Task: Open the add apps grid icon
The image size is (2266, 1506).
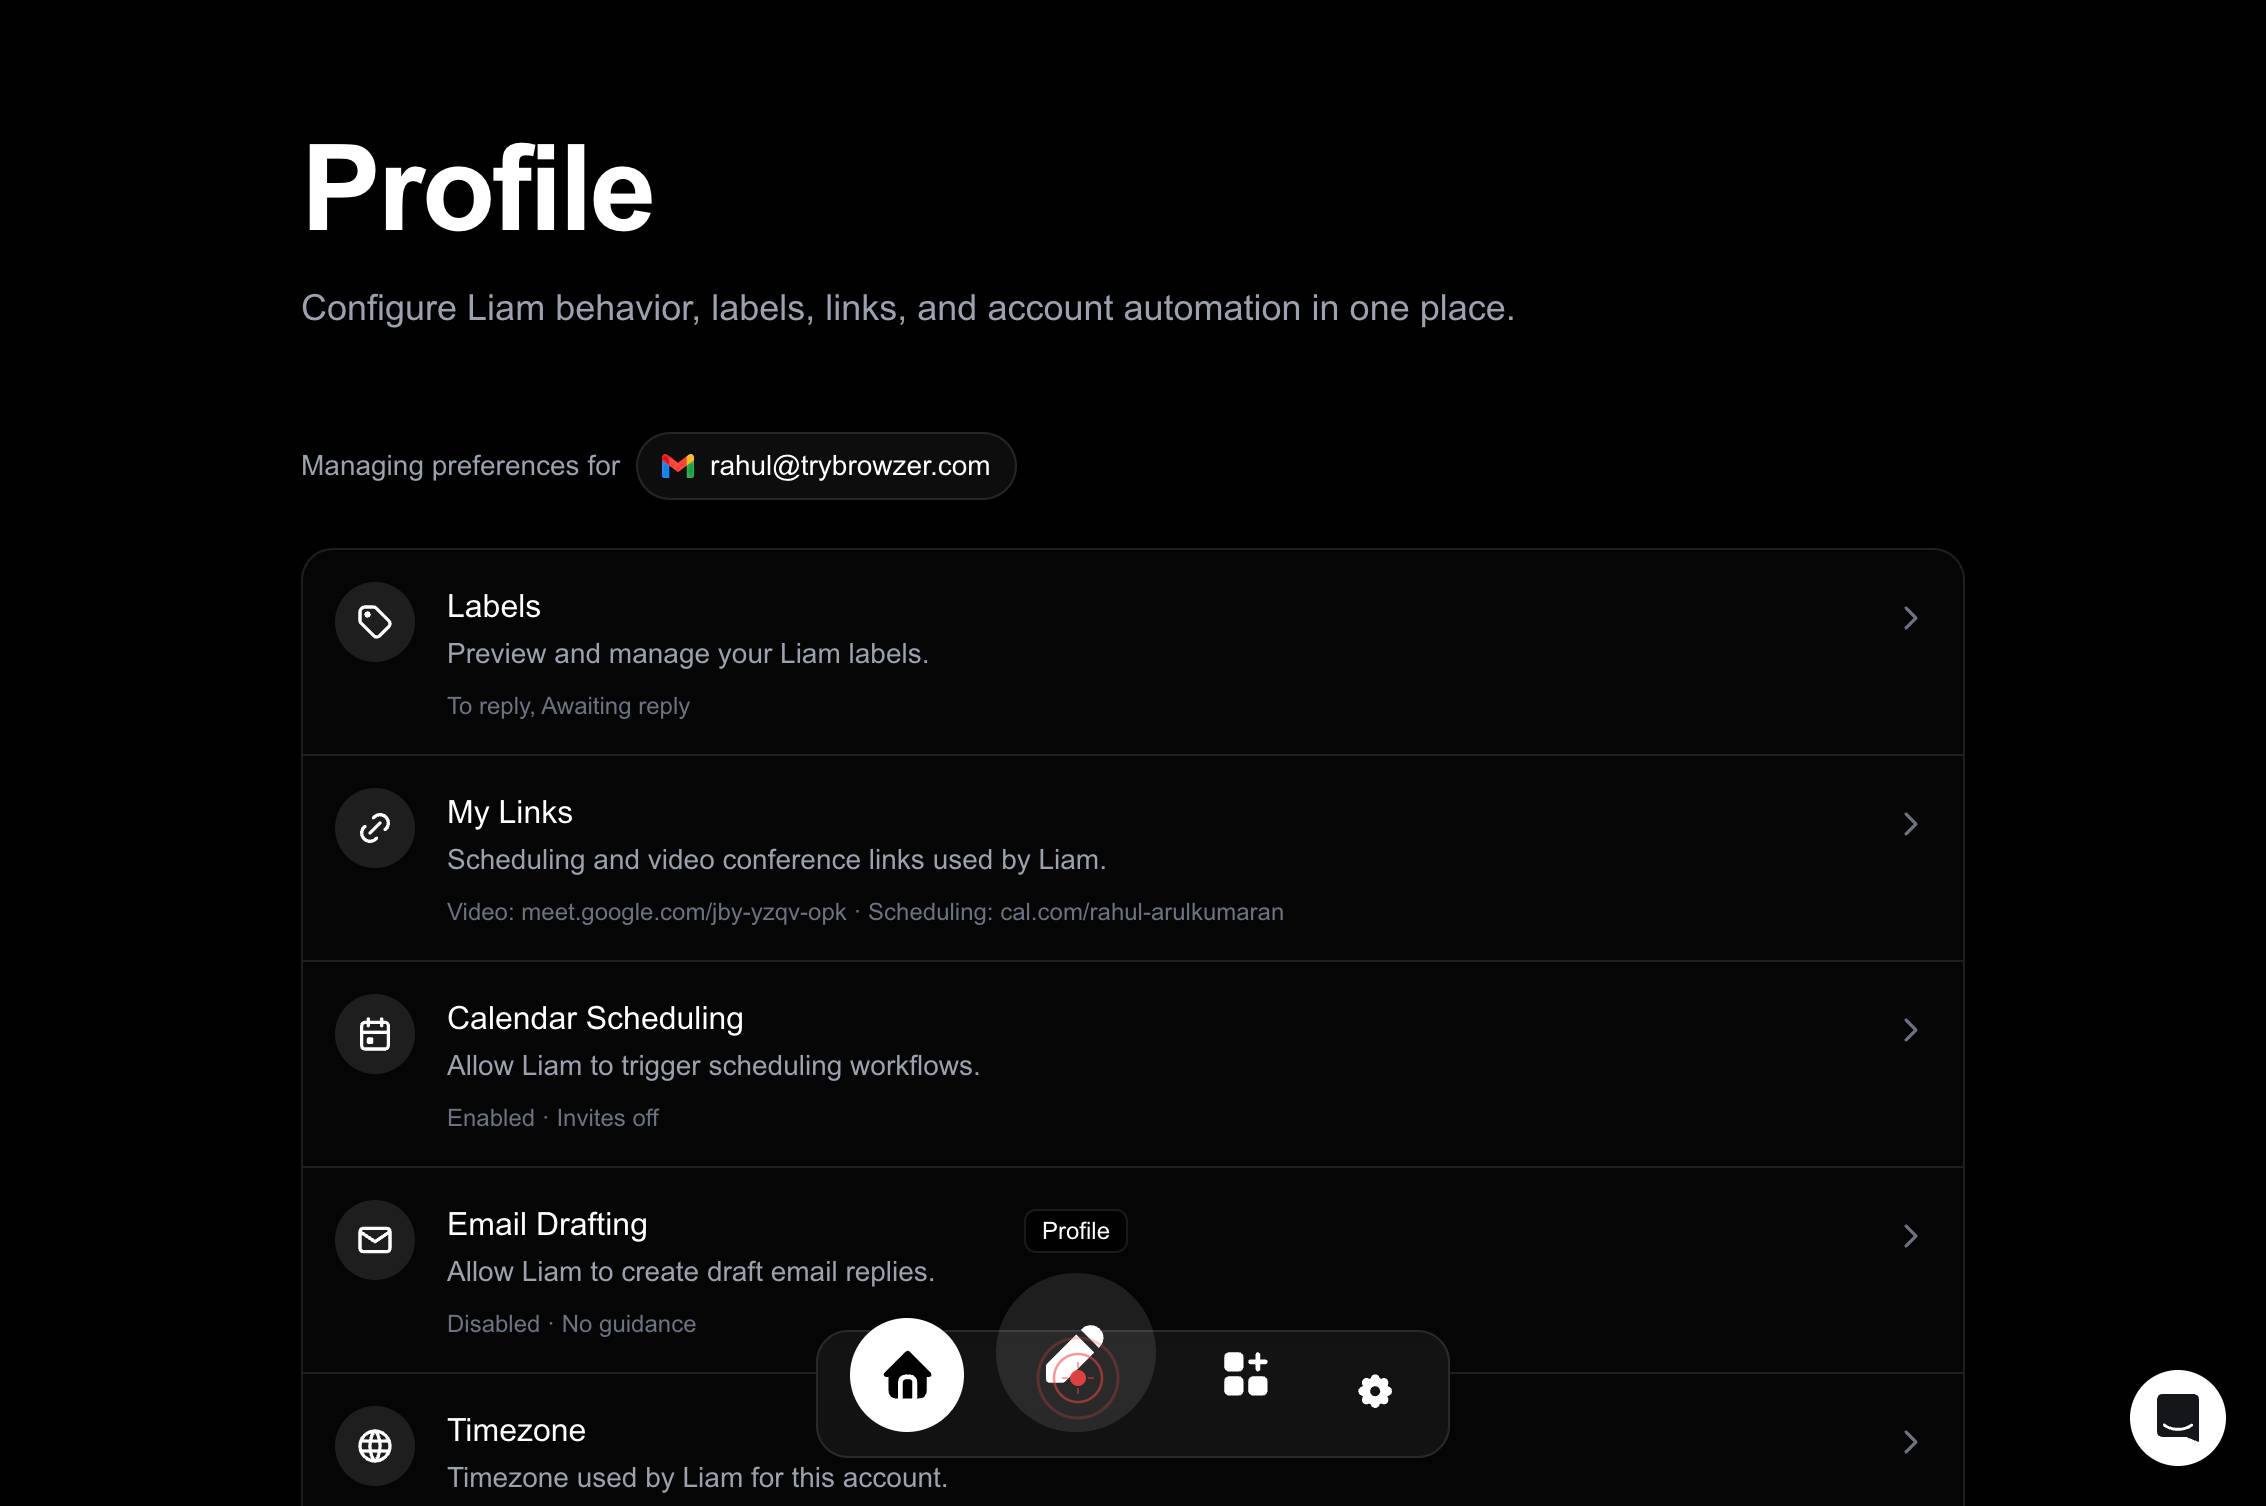Action: click(1246, 1374)
